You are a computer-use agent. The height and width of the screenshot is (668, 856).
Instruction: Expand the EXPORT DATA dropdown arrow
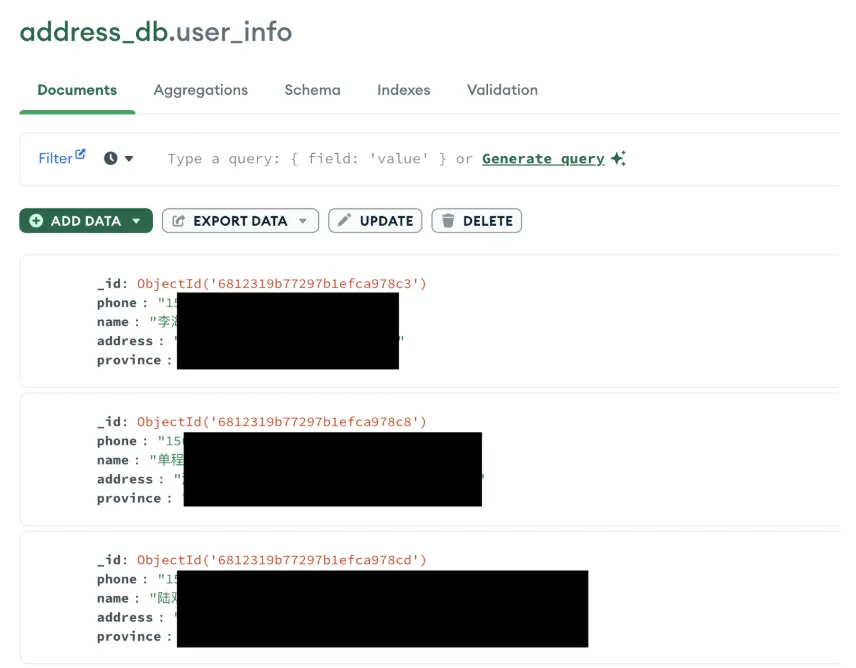click(x=303, y=221)
